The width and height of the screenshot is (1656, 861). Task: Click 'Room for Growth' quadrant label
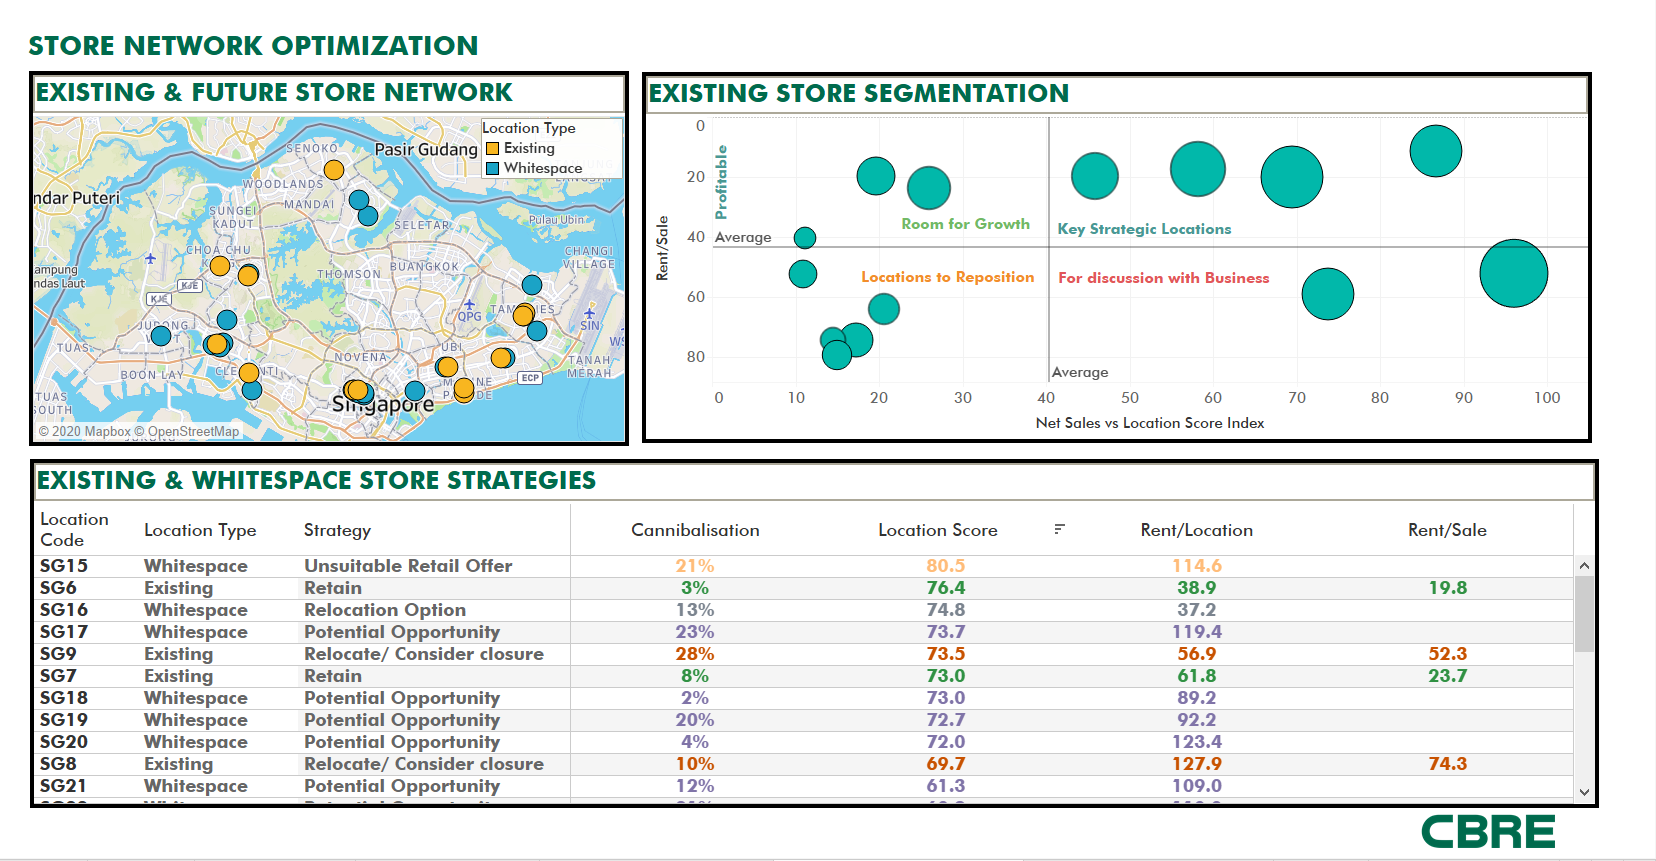tap(965, 224)
